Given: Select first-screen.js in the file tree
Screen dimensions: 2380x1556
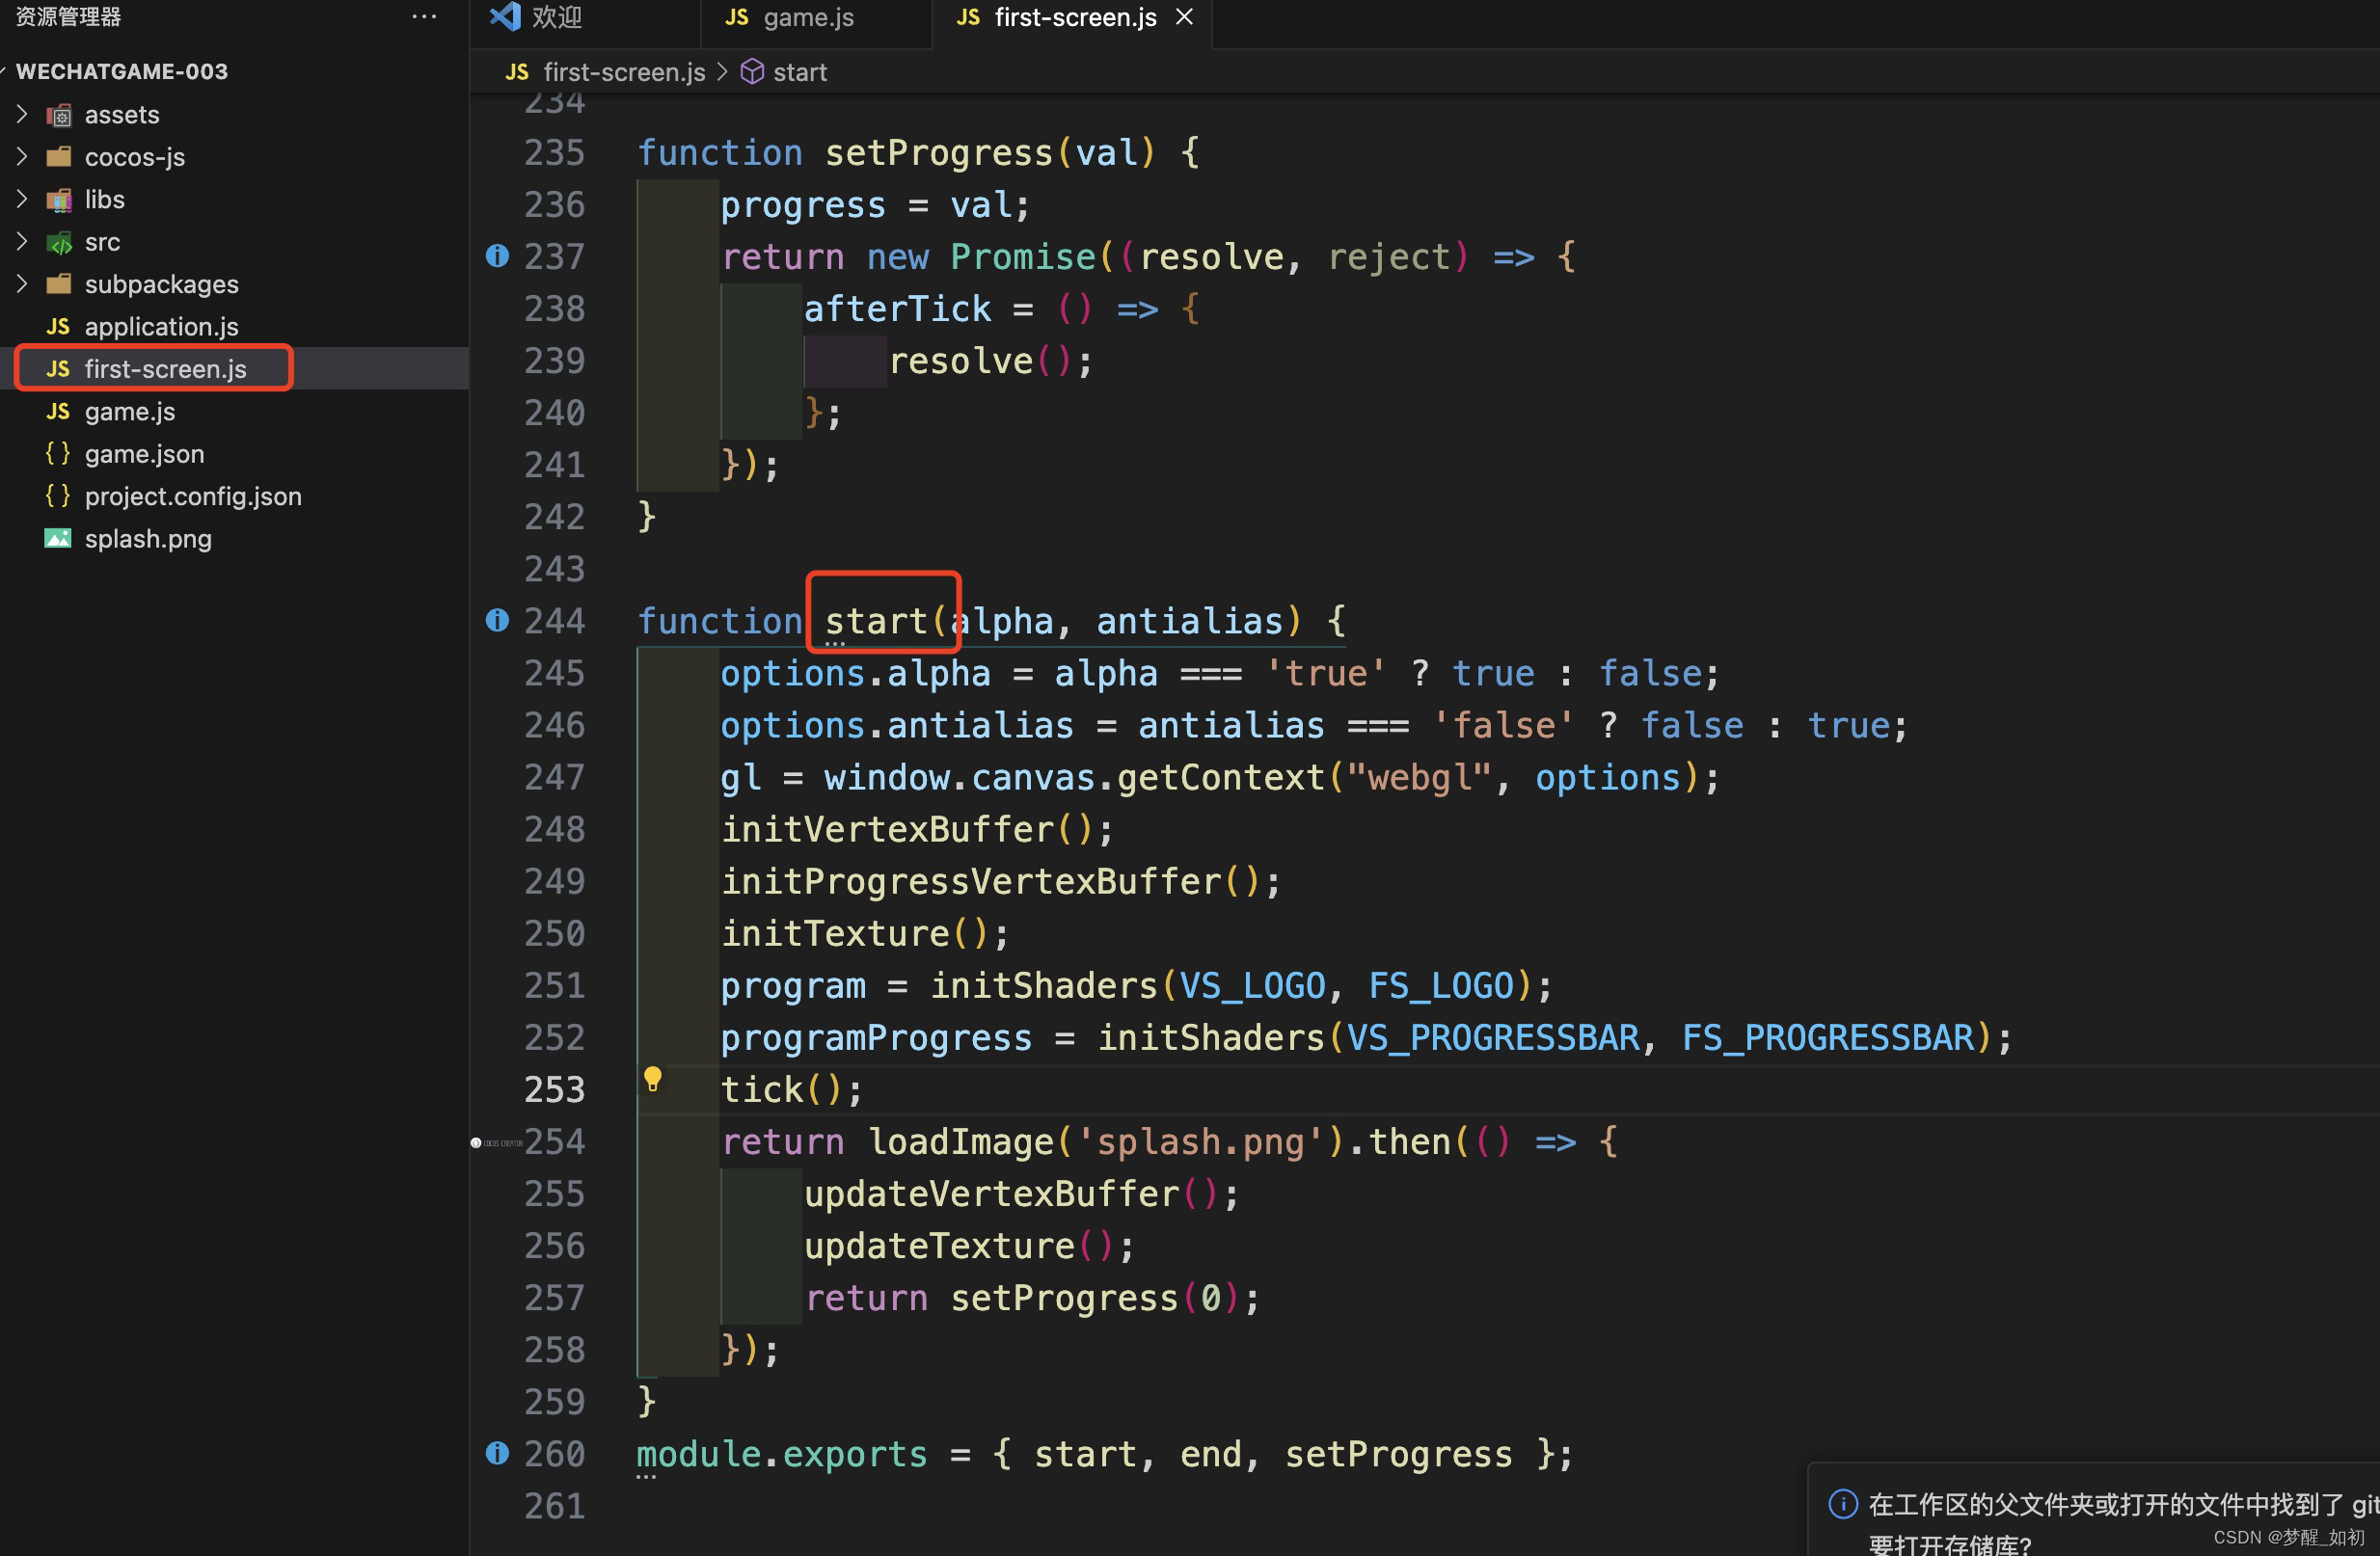Looking at the screenshot, I should [x=165, y=369].
